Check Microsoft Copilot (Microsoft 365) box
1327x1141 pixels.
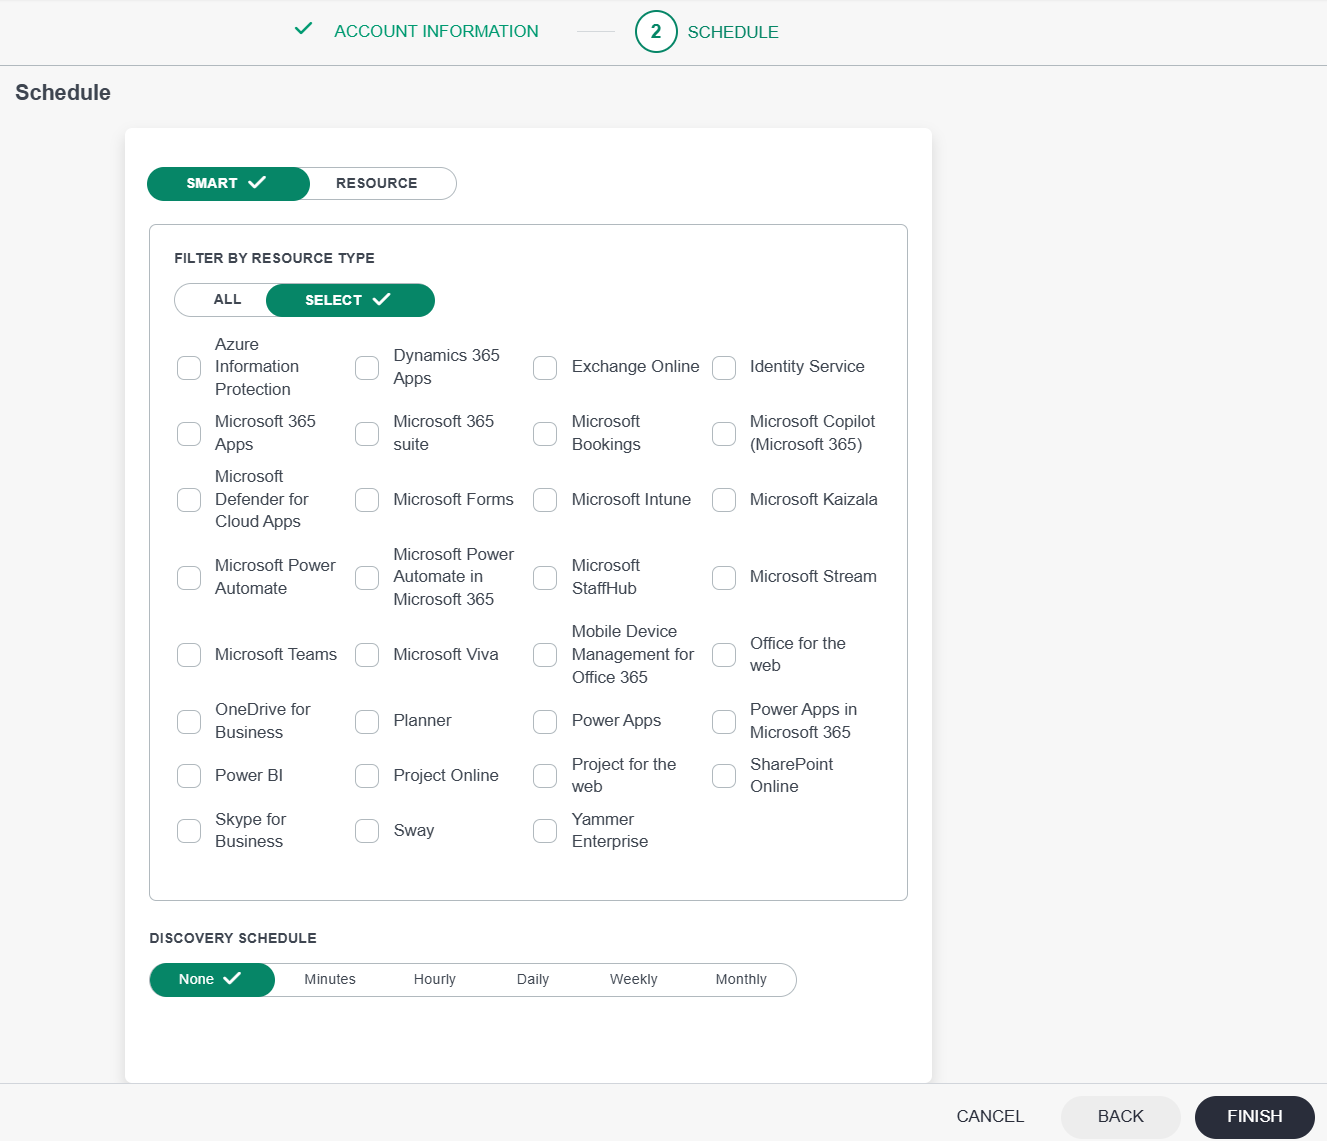click(724, 434)
